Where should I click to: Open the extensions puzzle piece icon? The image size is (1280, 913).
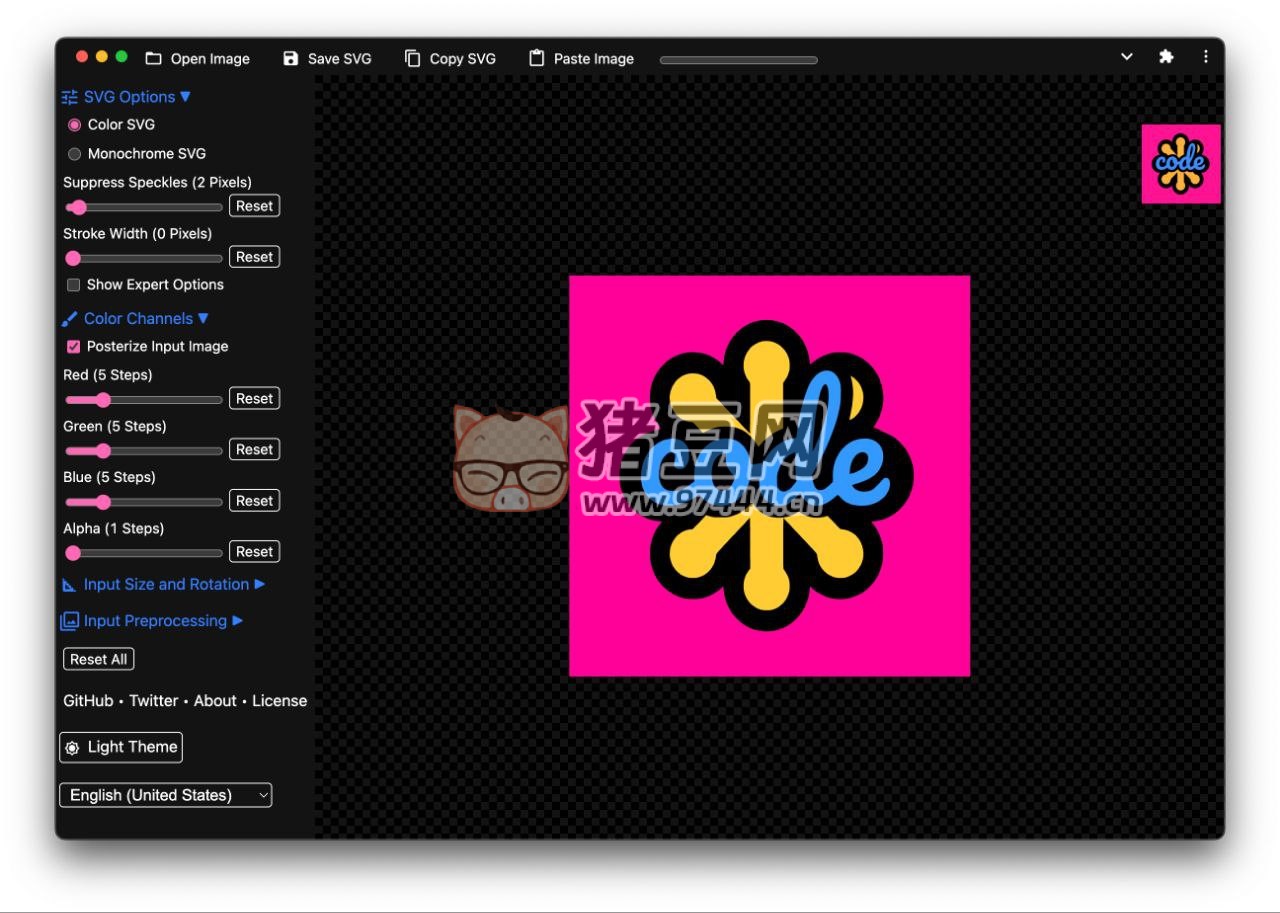[x=1166, y=57]
